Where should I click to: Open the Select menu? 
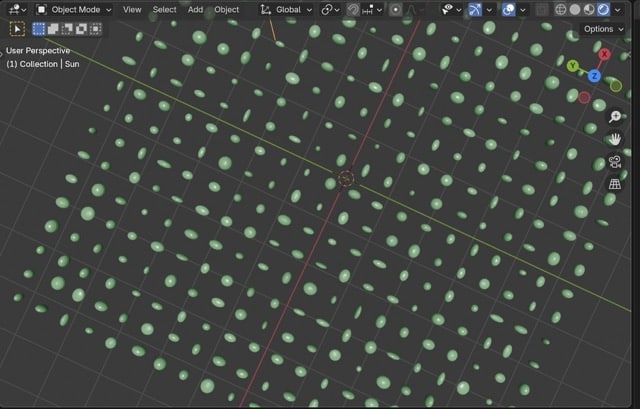164,9
